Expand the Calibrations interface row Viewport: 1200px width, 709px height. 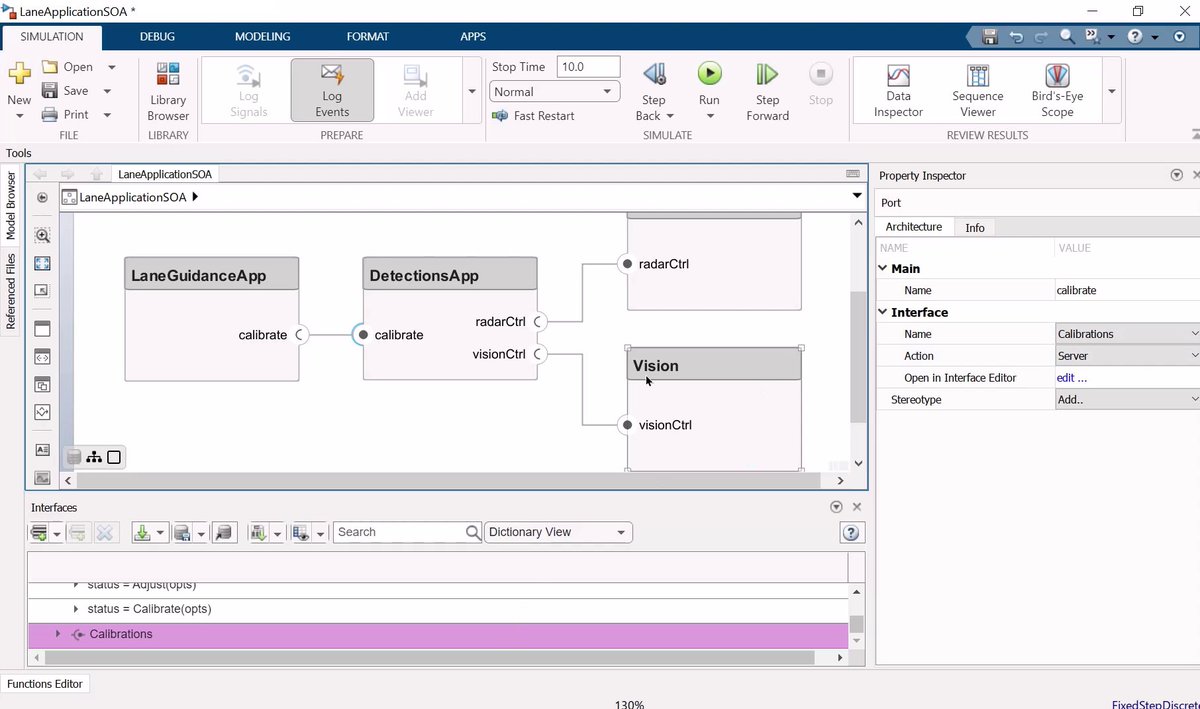pyautogui.click(x=57, y=634)
